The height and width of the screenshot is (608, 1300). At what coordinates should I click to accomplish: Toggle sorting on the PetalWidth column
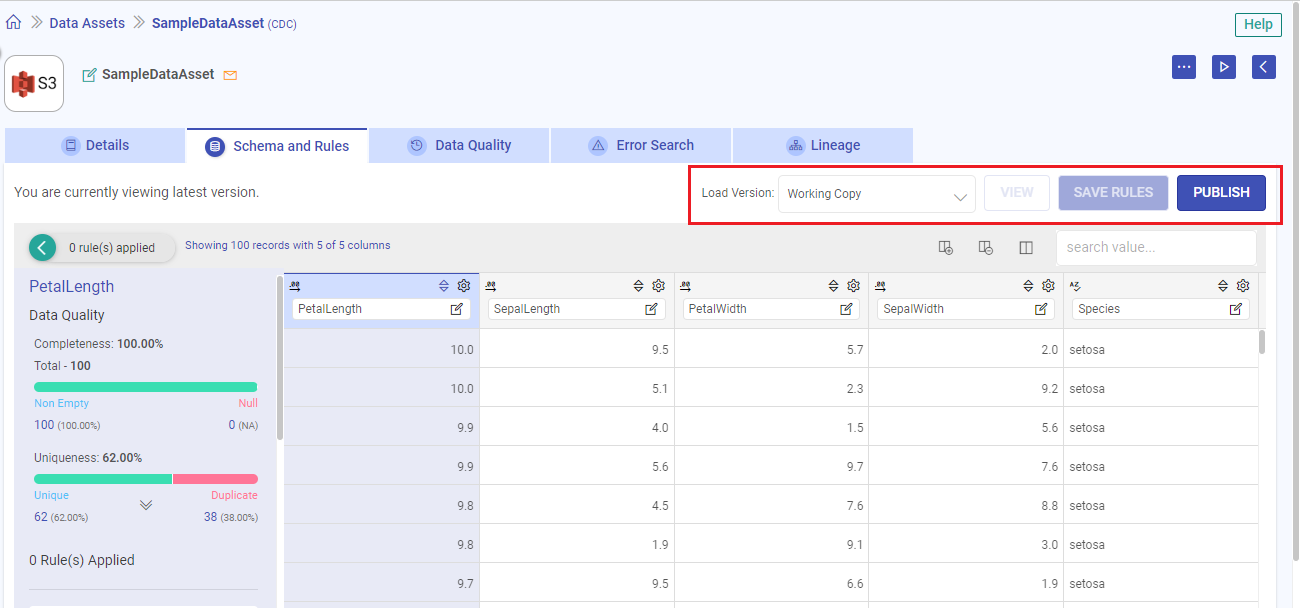(833, 285)
